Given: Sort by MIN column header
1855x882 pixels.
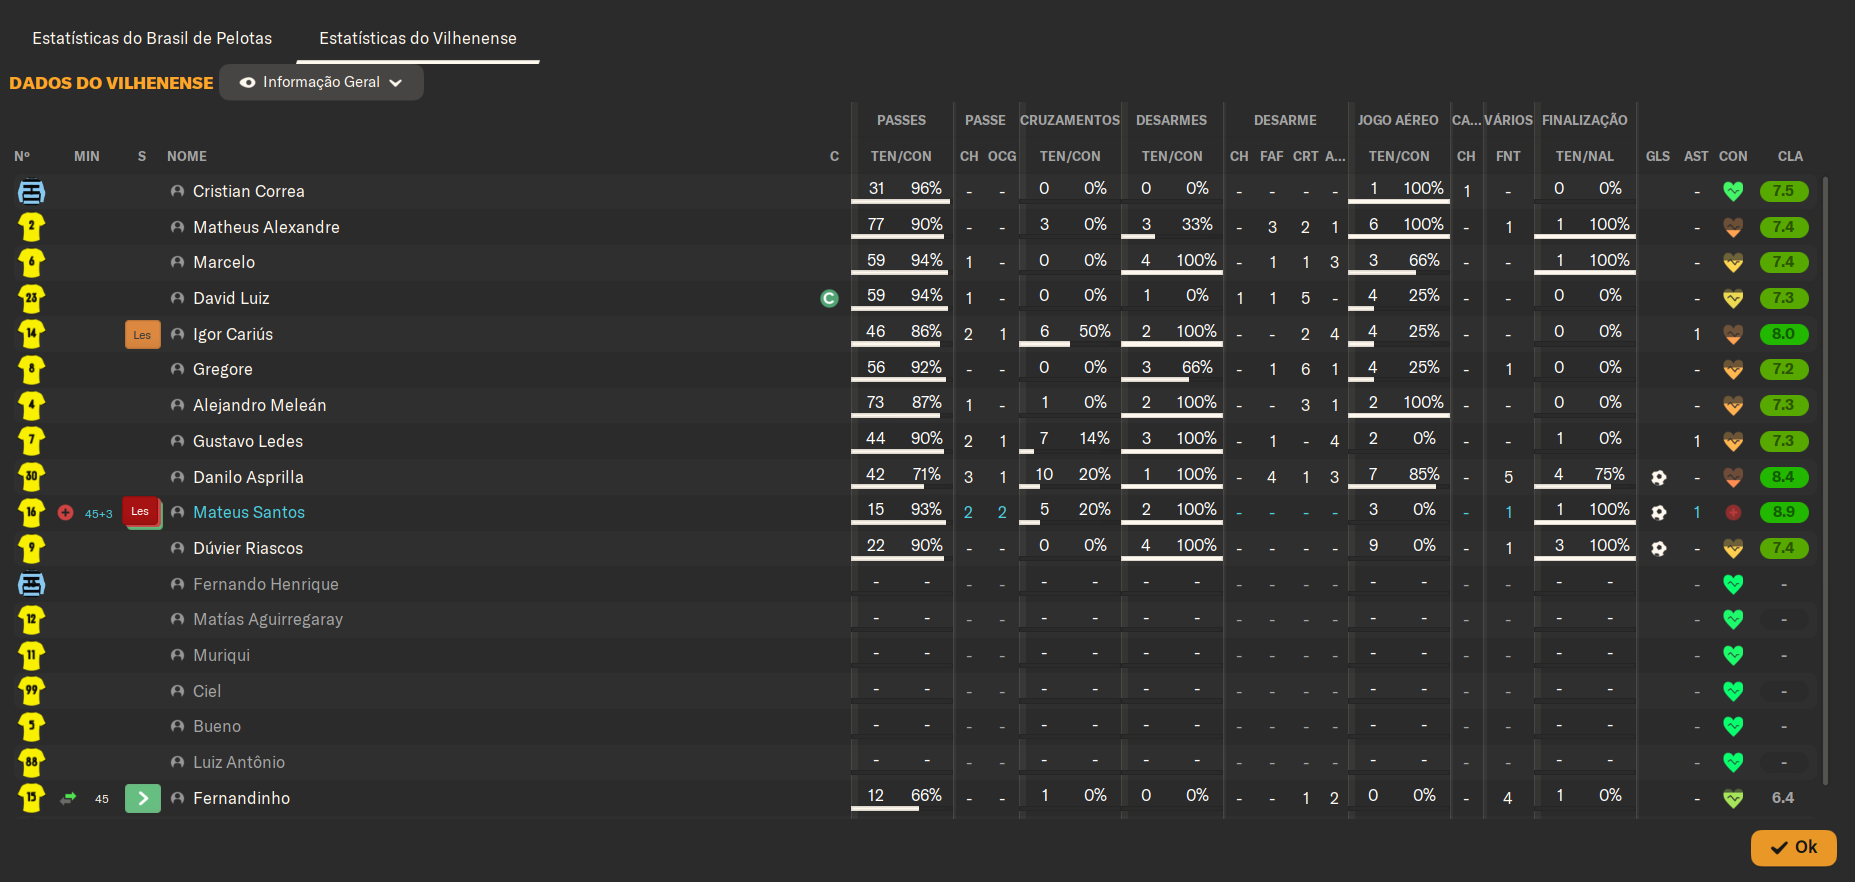Looking at the screenshot, I should tap(87, 156).
